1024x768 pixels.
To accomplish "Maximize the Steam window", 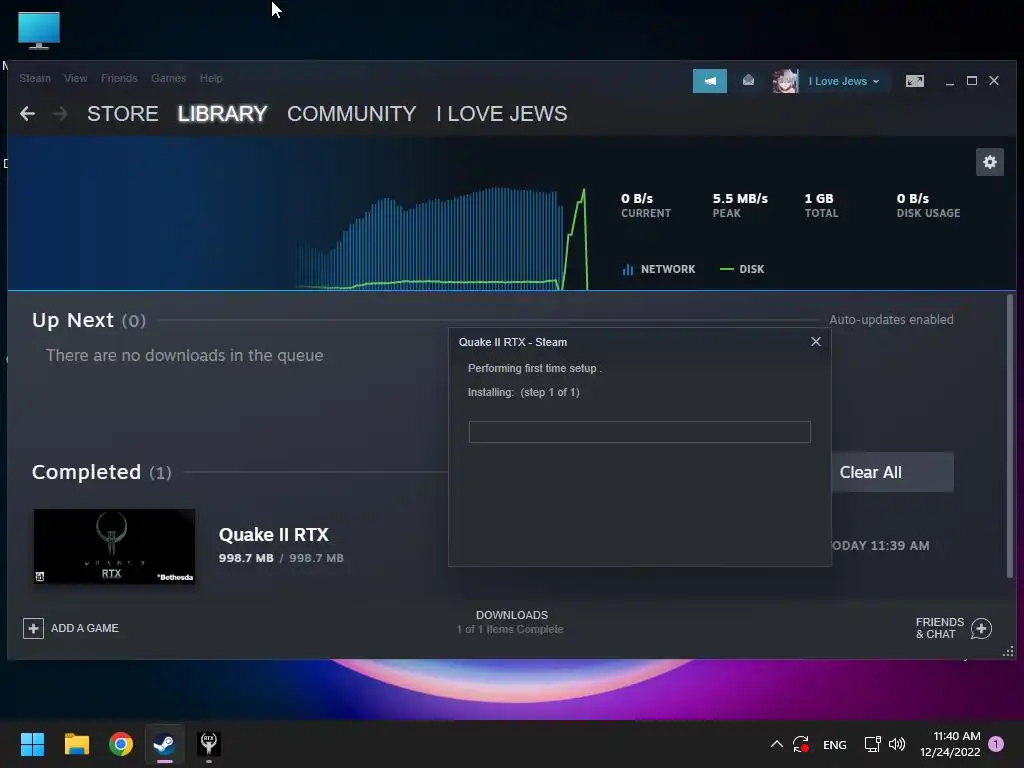I will (972, 81).
